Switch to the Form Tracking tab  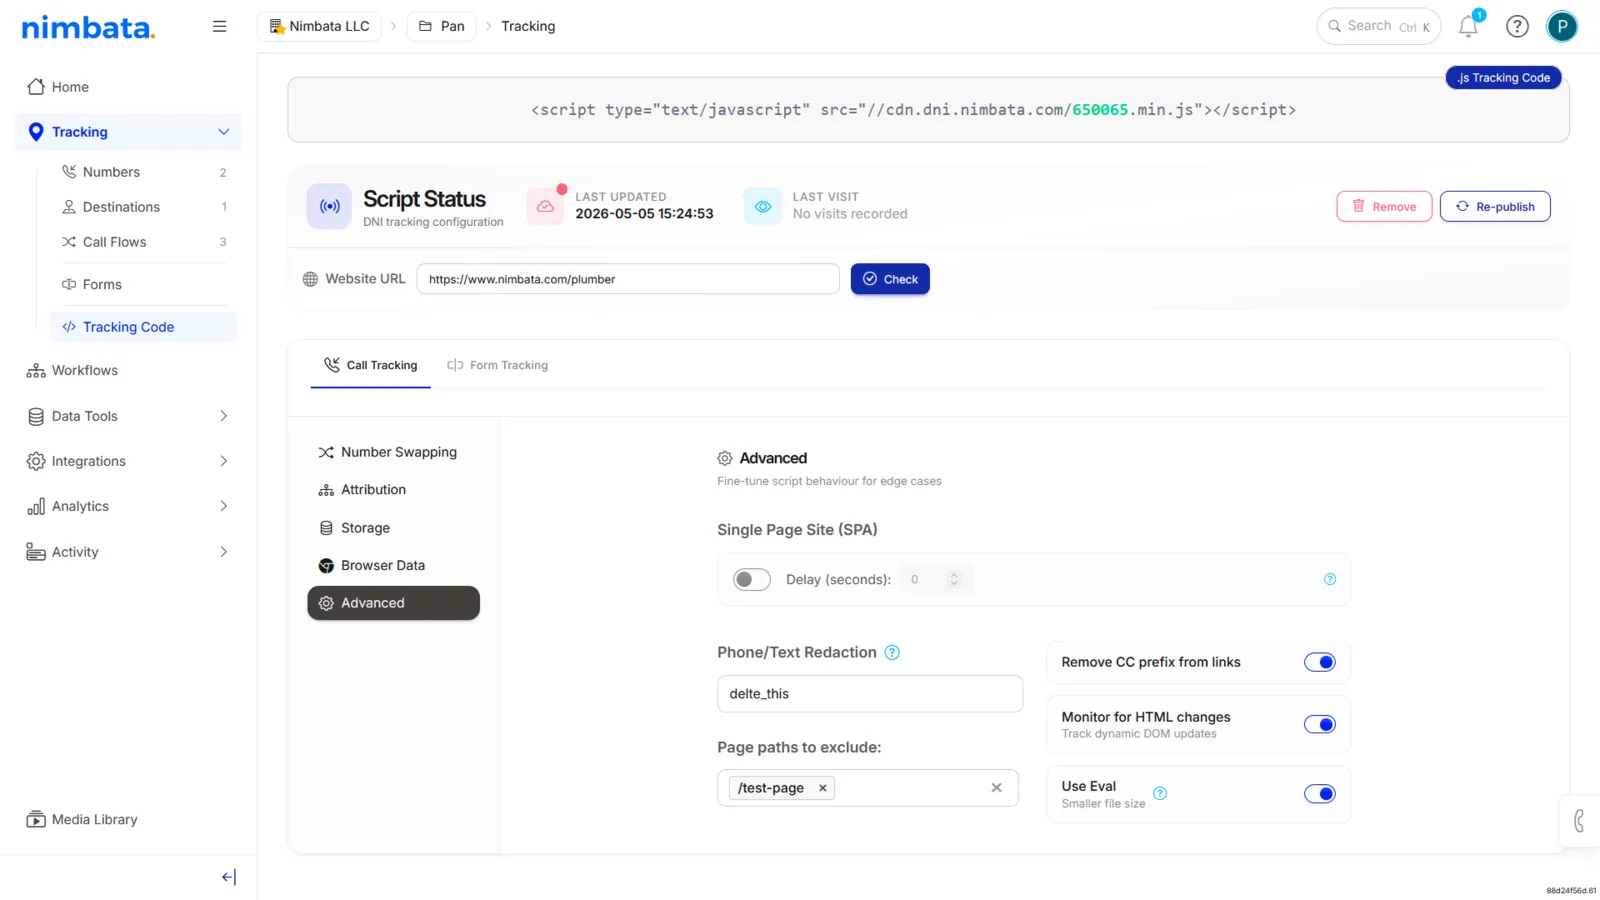click(498, 365)
